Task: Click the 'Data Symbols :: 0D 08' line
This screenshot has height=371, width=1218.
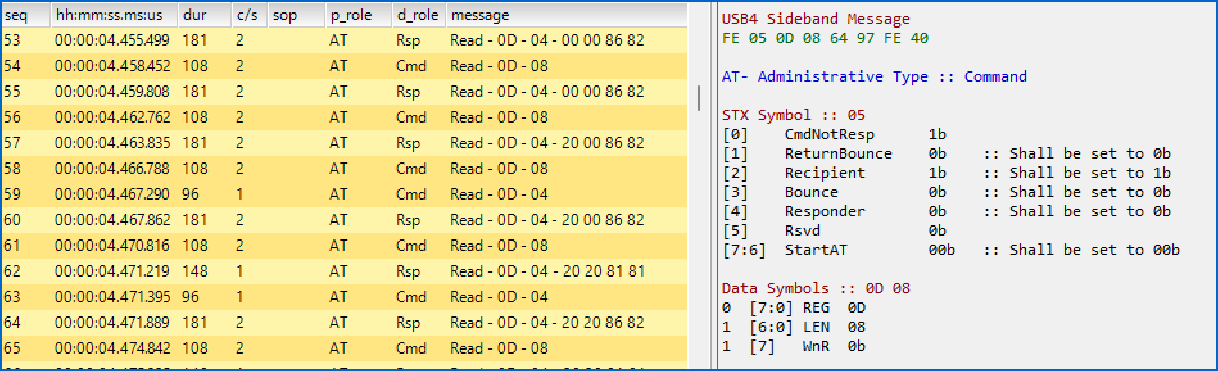Action: point(816,288)
